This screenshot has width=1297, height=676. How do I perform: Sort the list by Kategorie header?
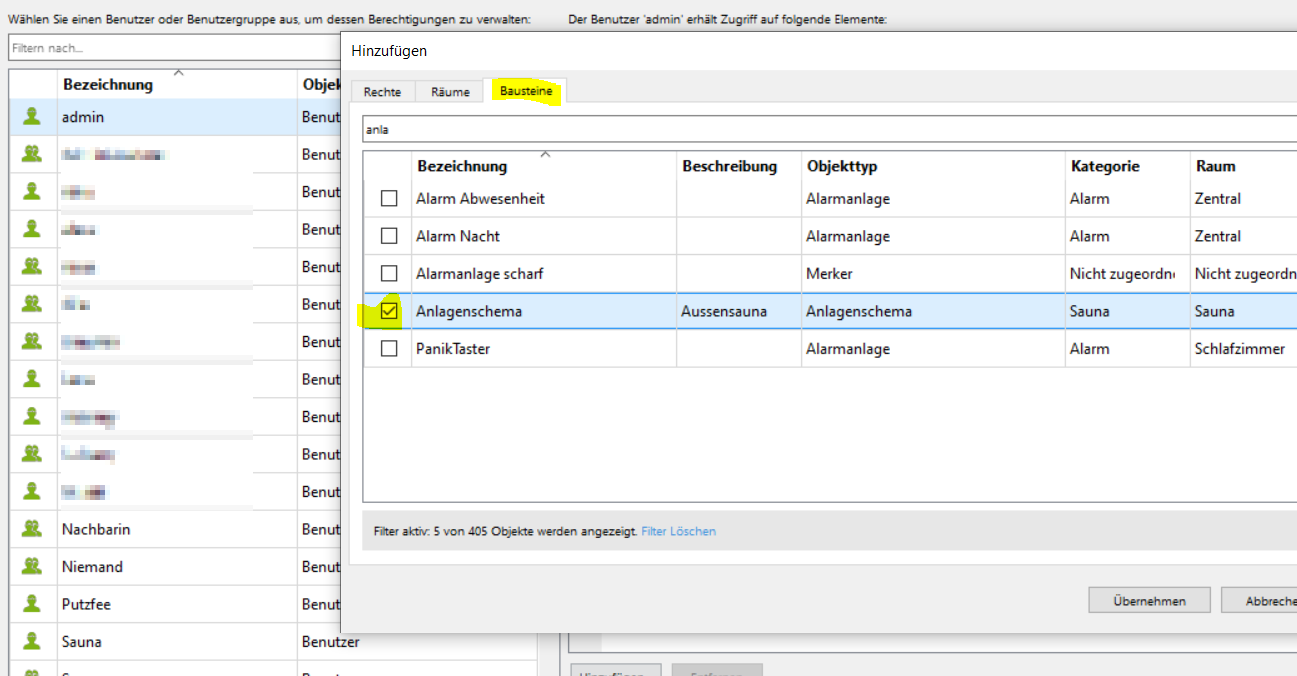point(1105,166)
